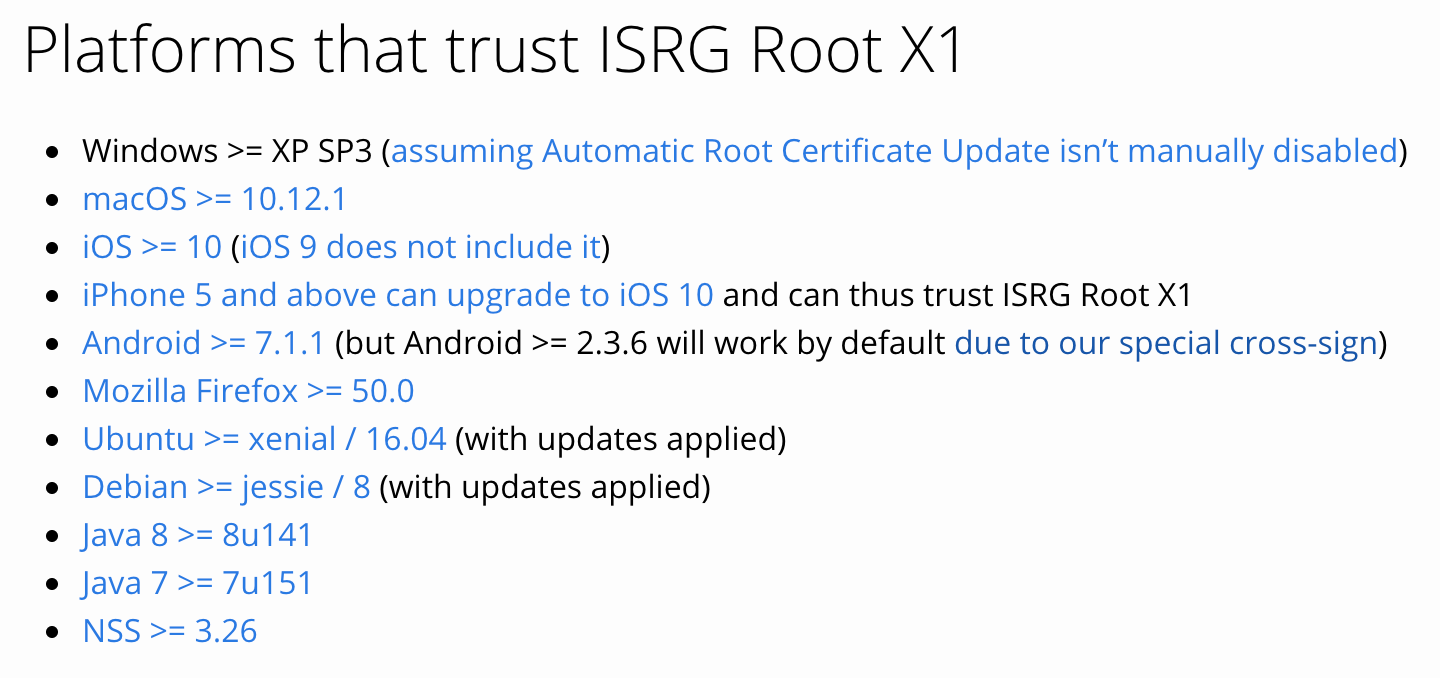Click with updates applied next to Ubuntu
1440x678 pixels.
tap(618, 438)
